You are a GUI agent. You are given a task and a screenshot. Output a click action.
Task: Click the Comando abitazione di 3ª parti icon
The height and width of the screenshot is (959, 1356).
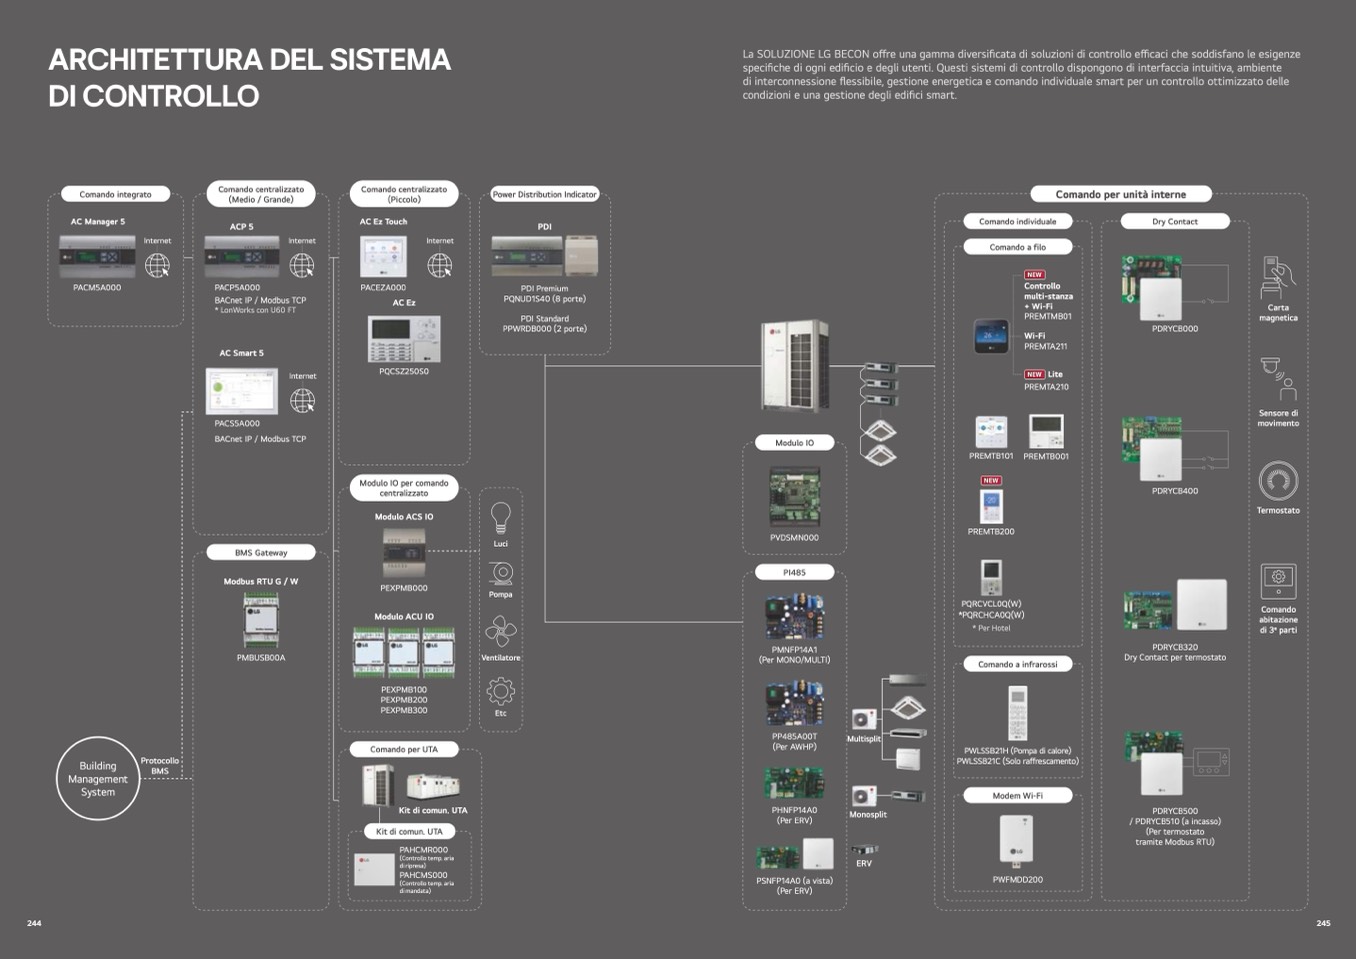coord(1278,581)
